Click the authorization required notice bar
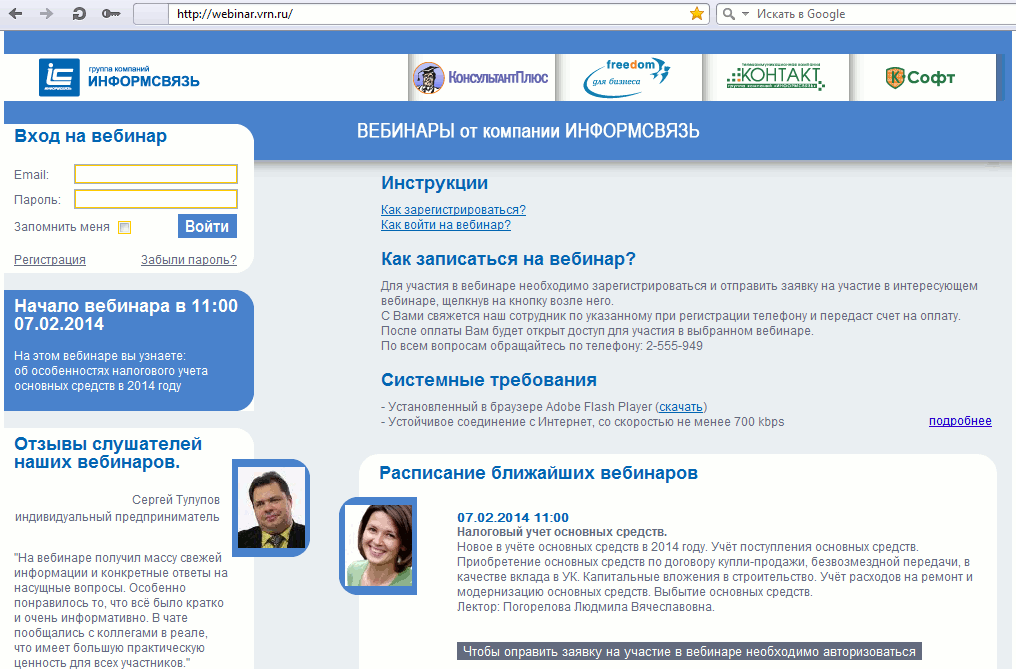 coord(689,651)
